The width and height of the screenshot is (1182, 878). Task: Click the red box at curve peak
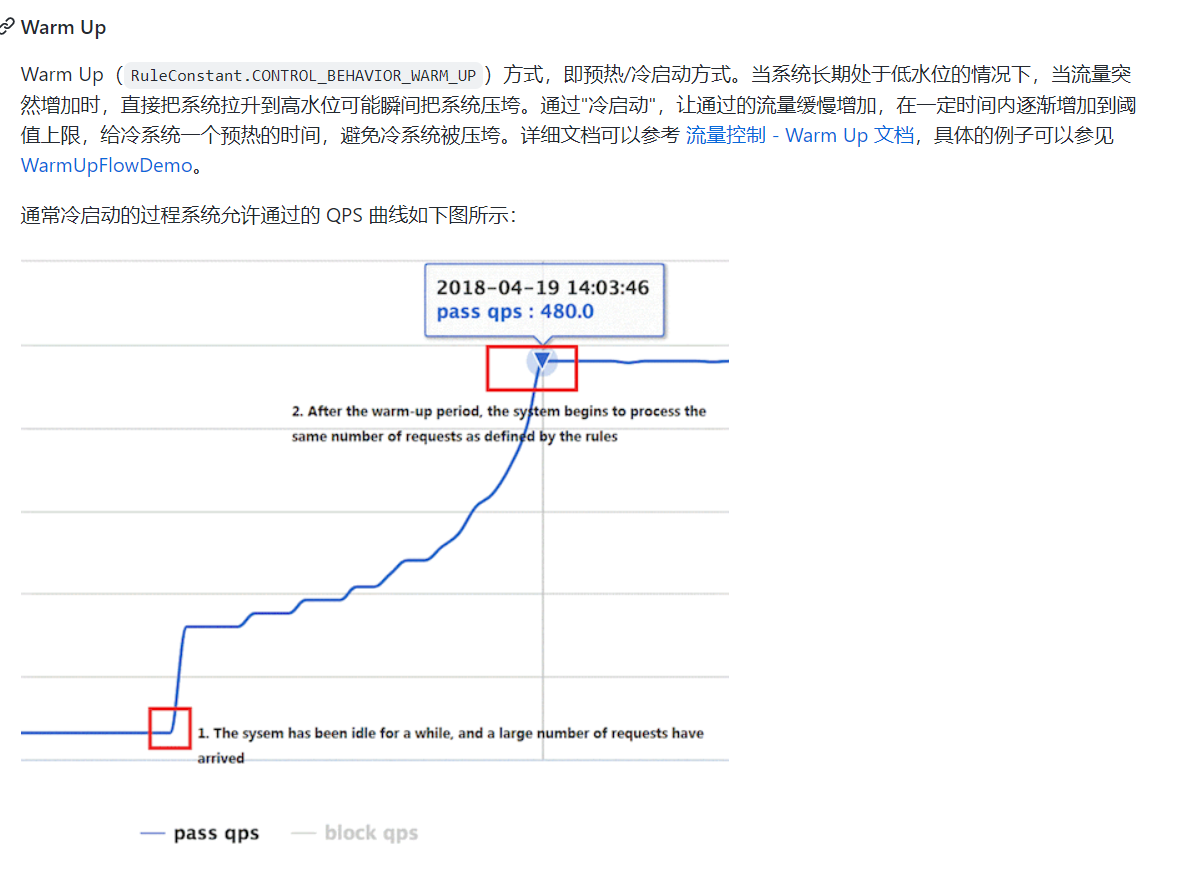coord(532,369)
